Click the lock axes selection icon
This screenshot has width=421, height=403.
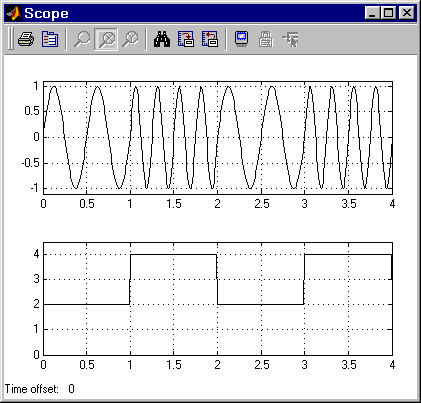click(266, 39)
